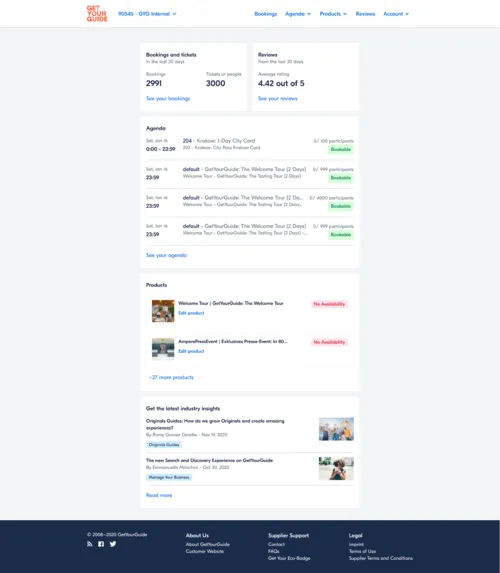Select the 2991 bookings count
This screenshot has width=500, height=573.
154,83
